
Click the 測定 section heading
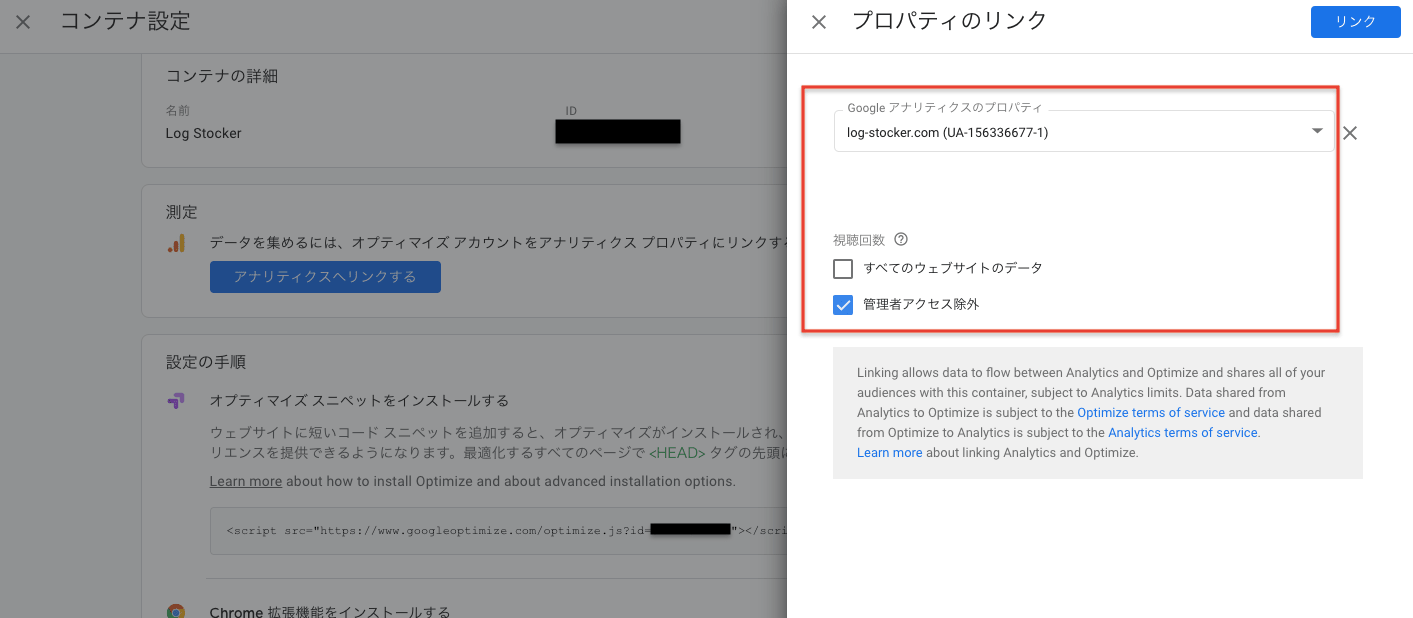[x=182, y=212]
